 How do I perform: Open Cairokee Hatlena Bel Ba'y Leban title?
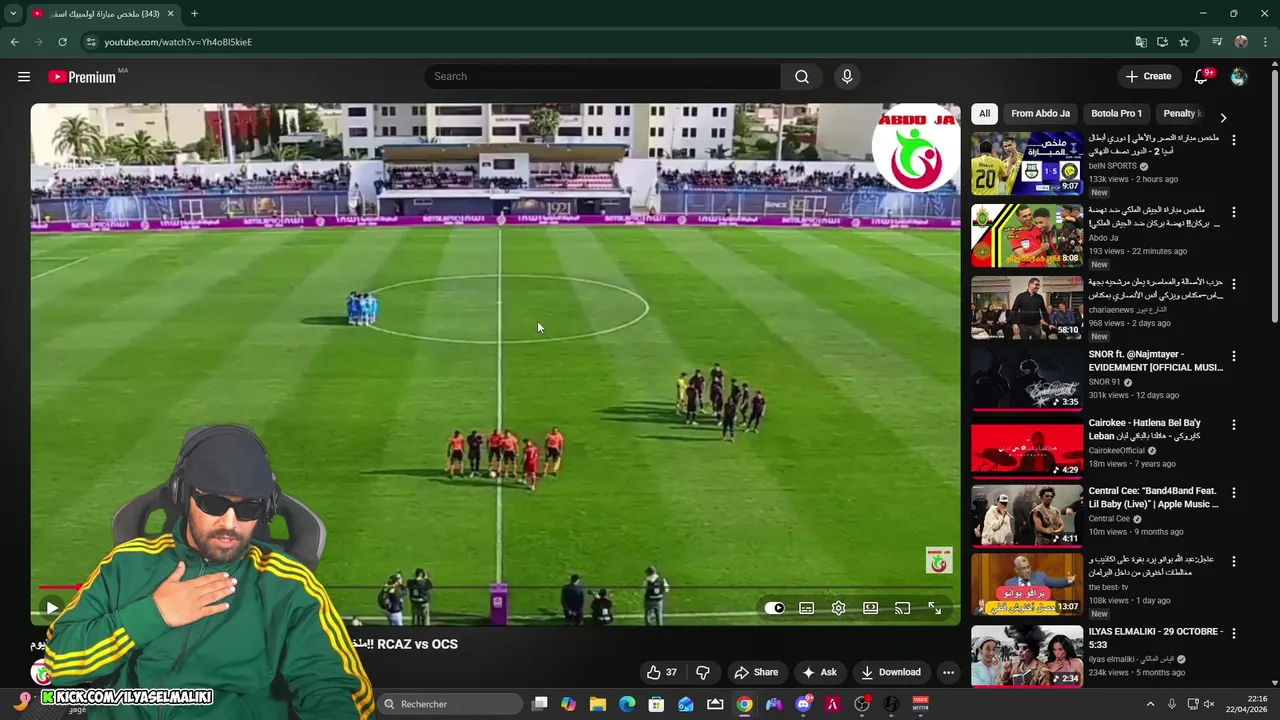click(1145, 430)
